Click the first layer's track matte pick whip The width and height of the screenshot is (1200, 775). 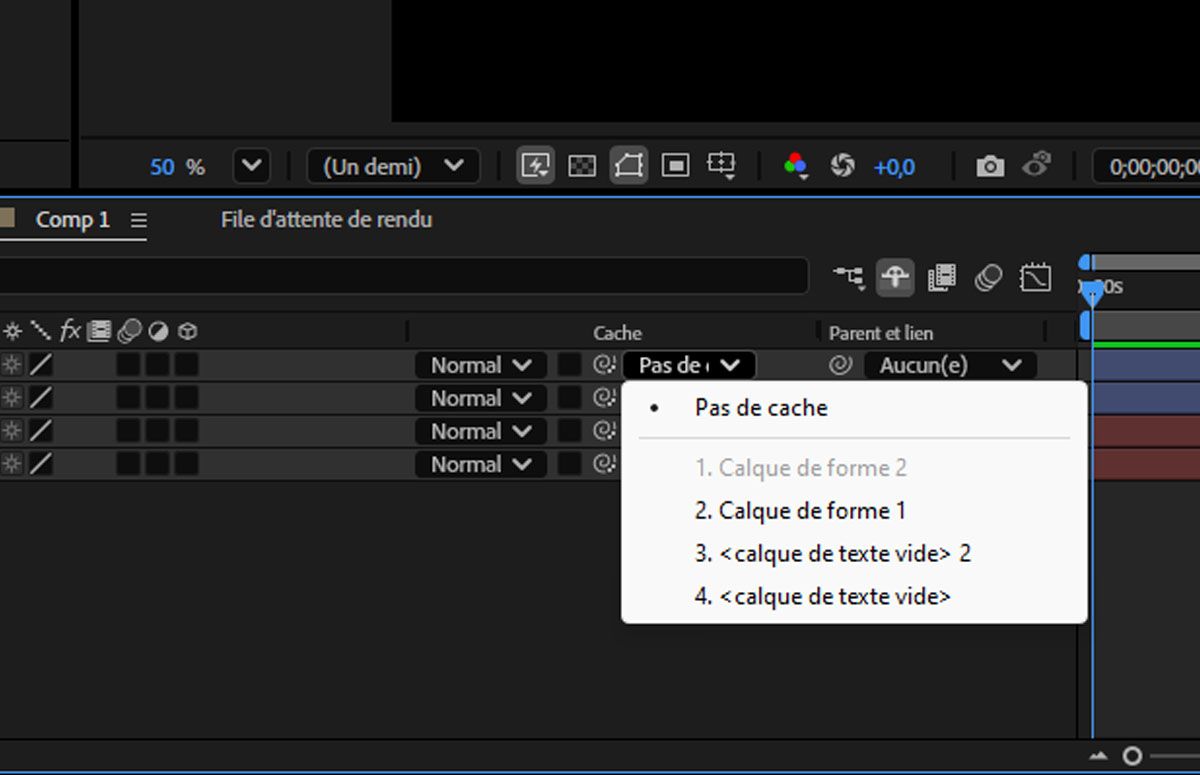click(x=603, y=365)
